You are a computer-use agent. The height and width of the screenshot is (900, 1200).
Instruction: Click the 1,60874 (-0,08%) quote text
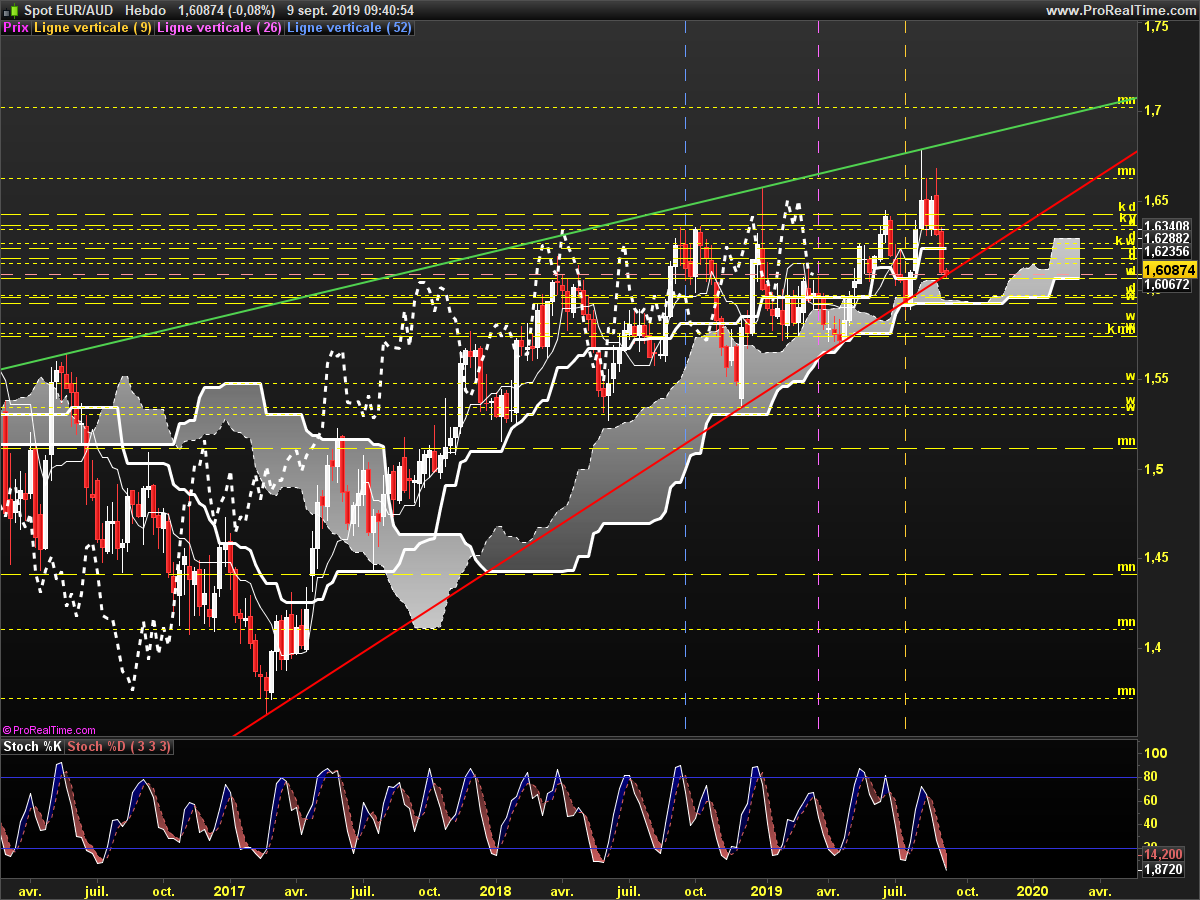226,10
